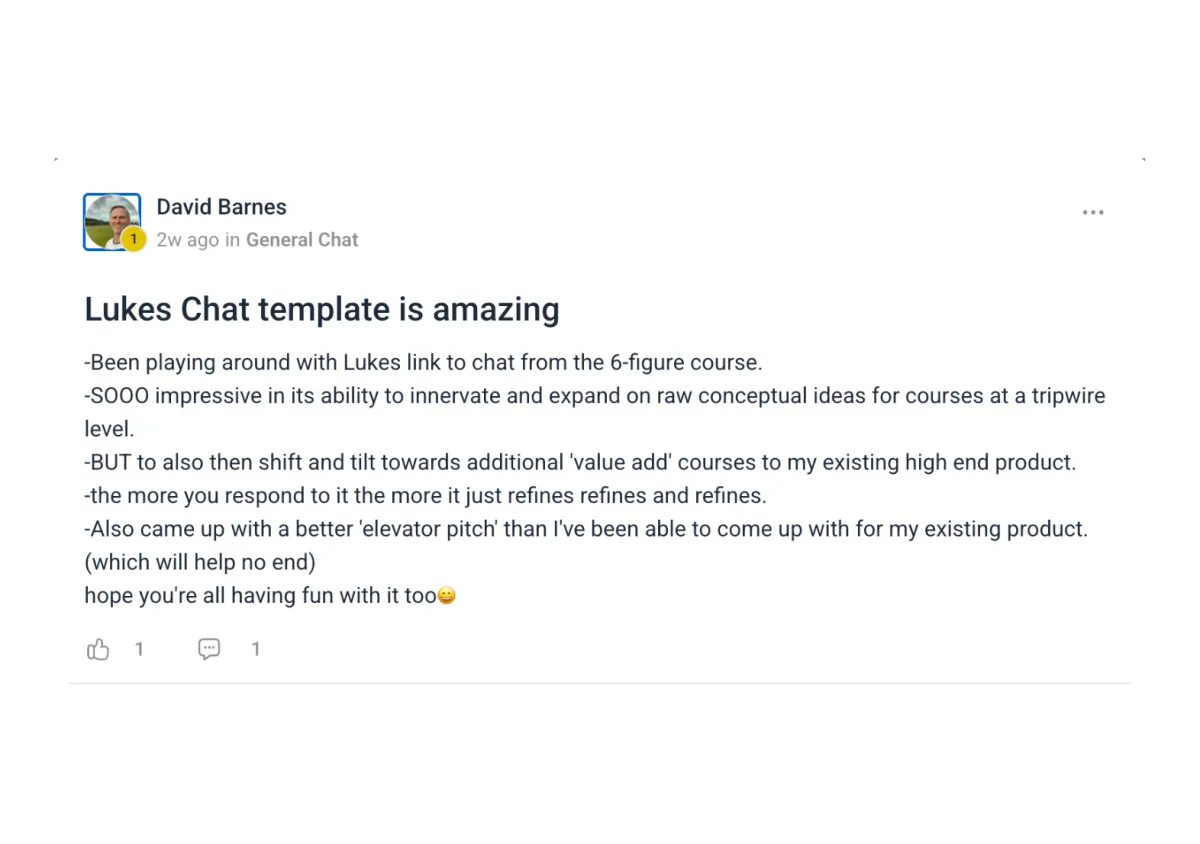Click David Barnes' profile avatar
The width and height of the screenshot is (1200, 844).
pos(111,221)
